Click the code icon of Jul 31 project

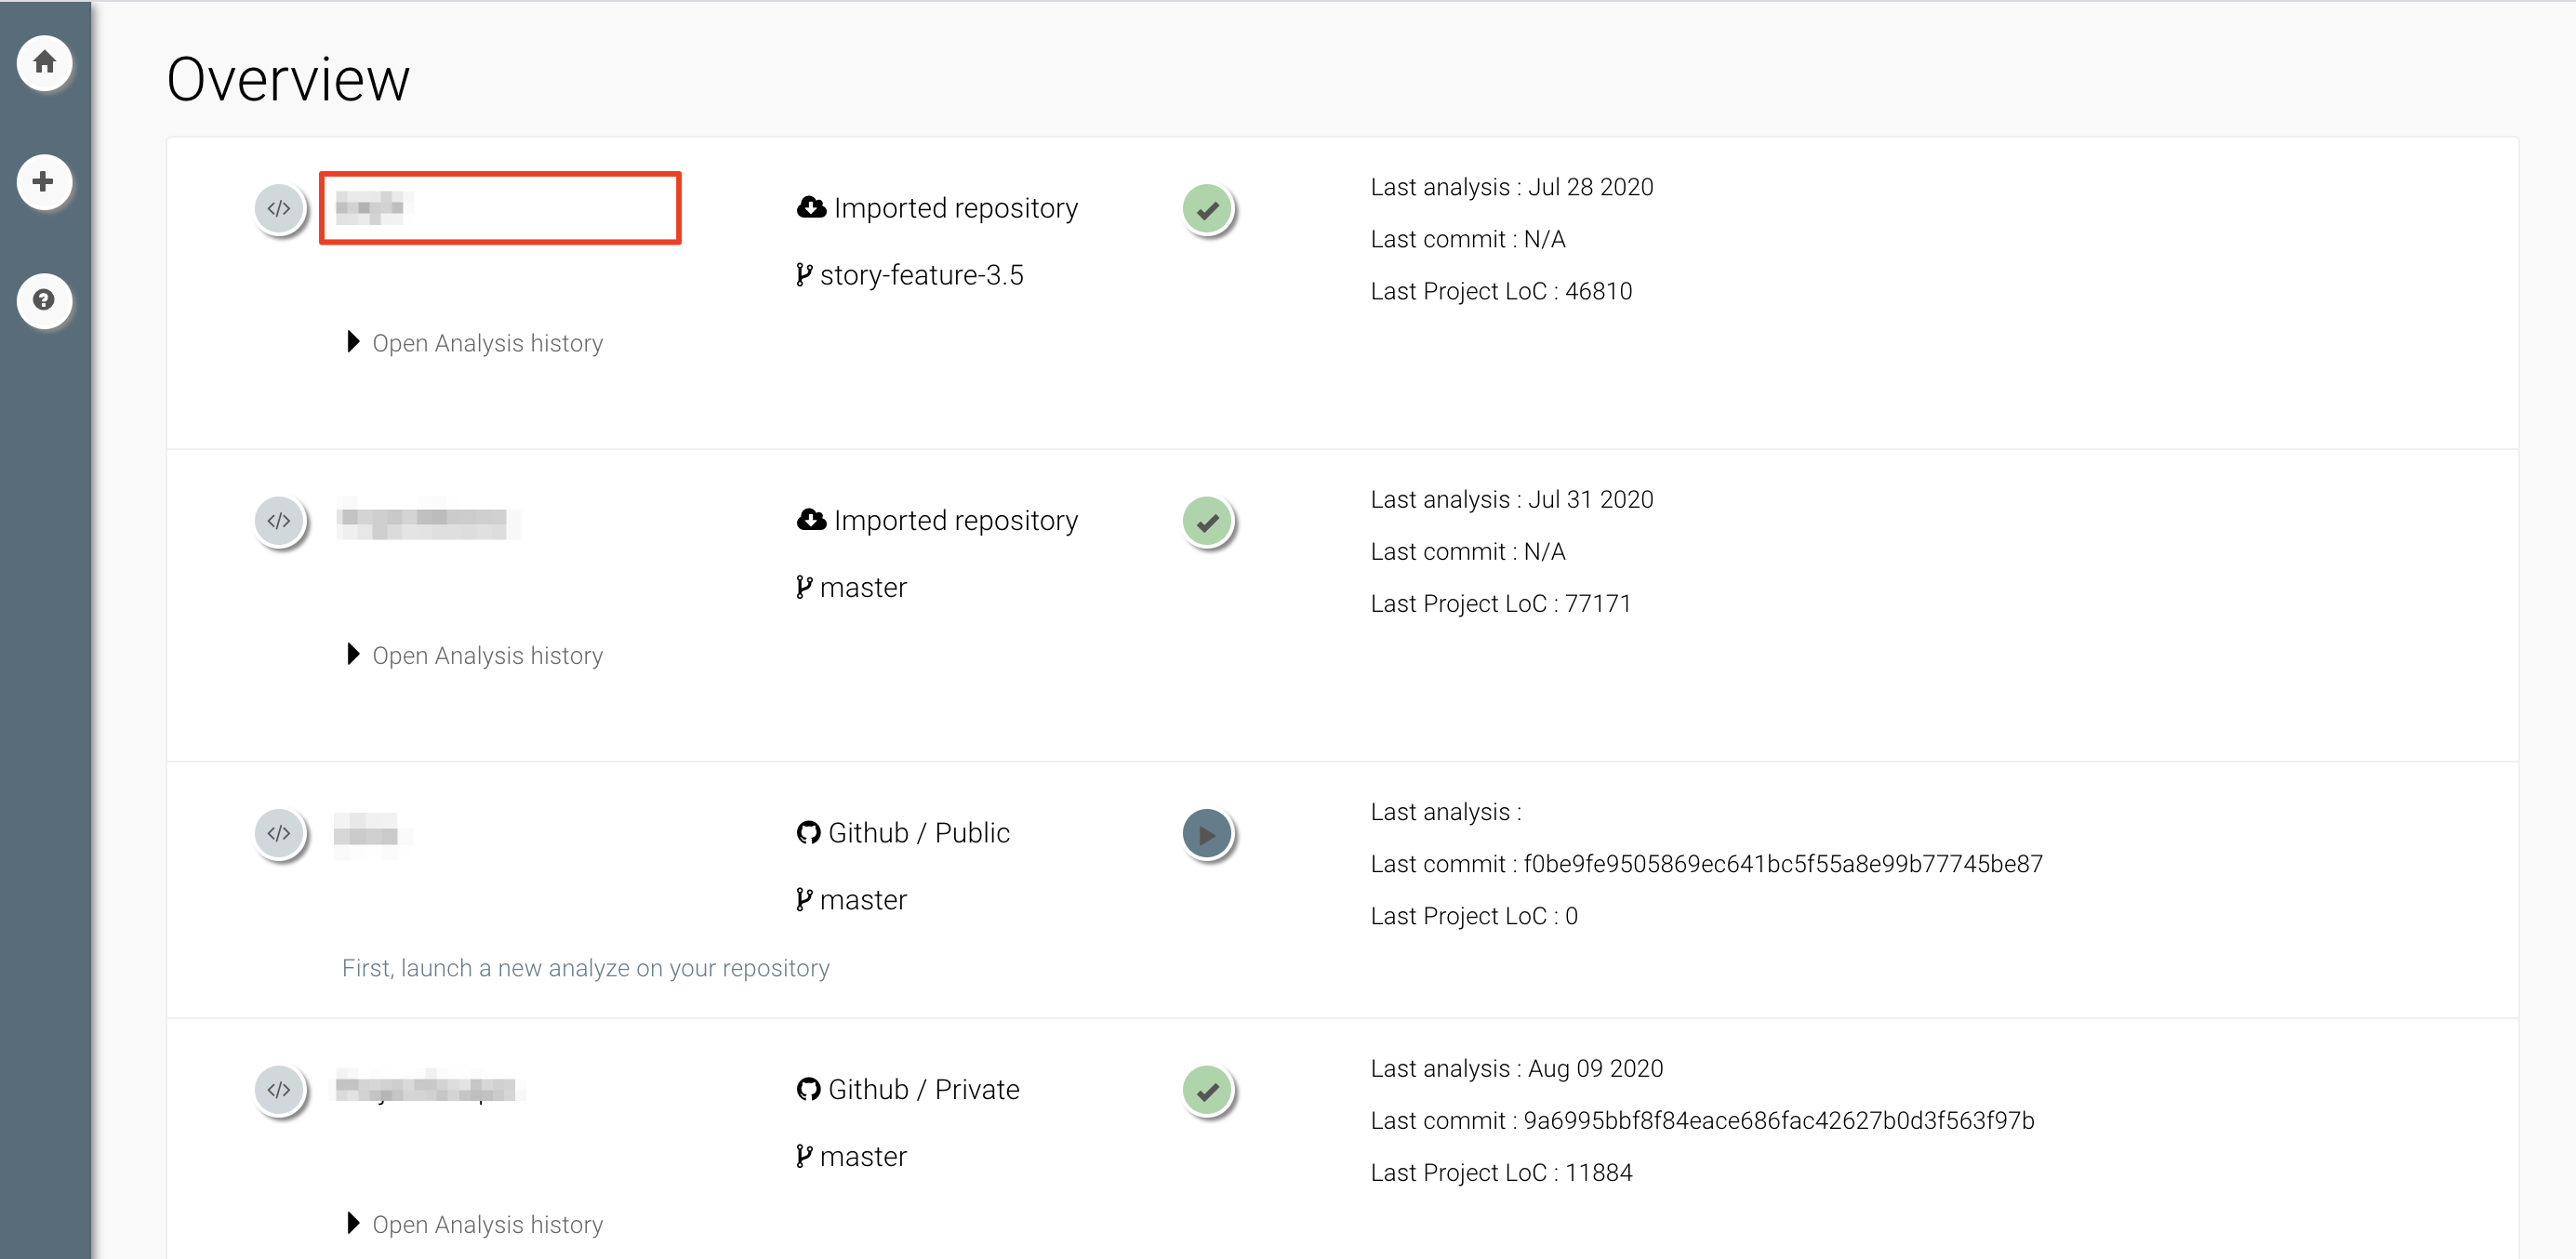(x=279, y=521)
